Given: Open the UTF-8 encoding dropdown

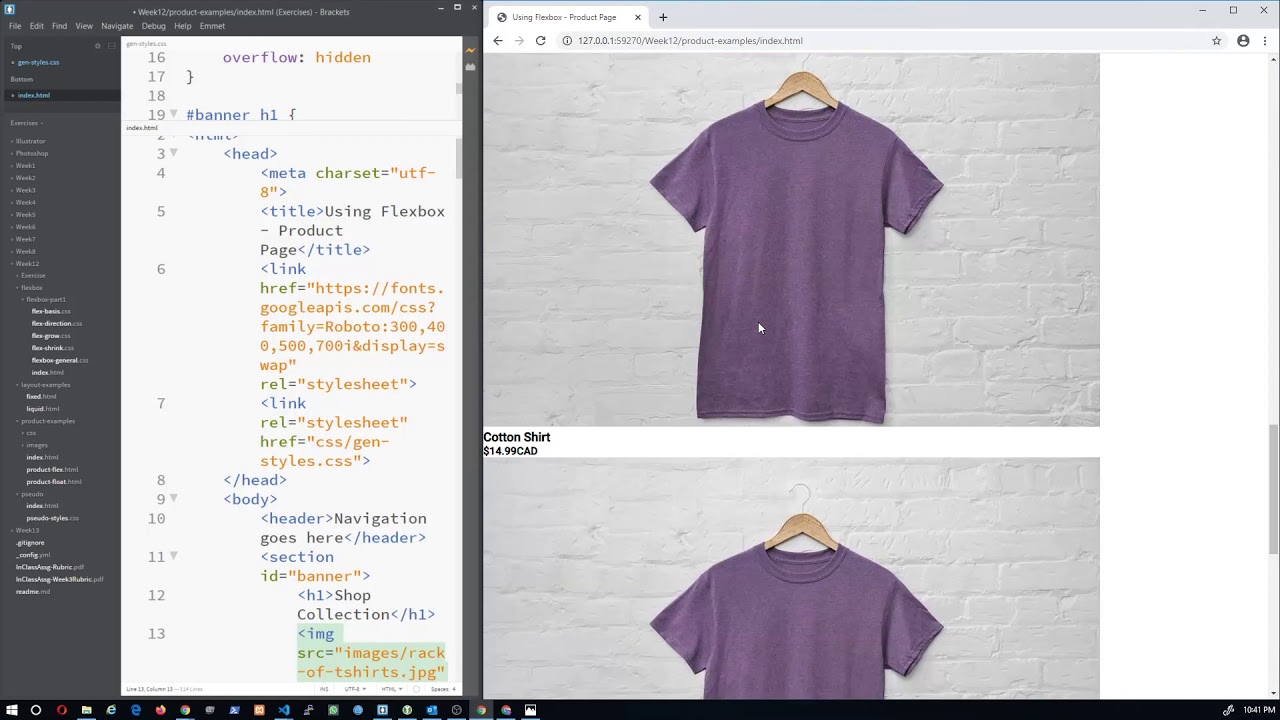Looking at the screenshot, I should pyautogui.click(x=354, y=689).
